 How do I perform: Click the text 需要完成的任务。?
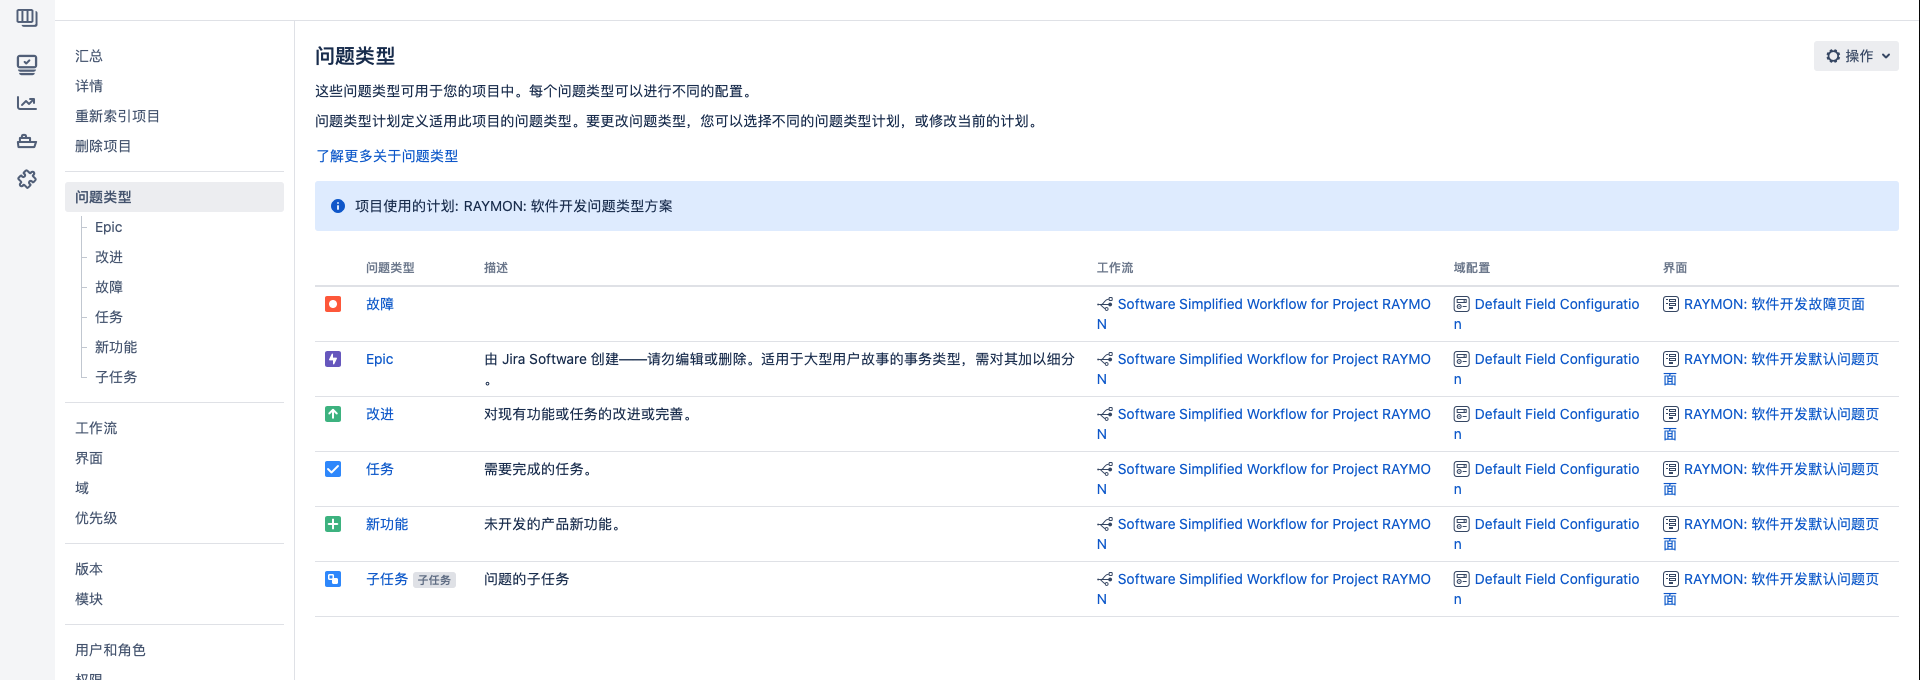[541, 469]
